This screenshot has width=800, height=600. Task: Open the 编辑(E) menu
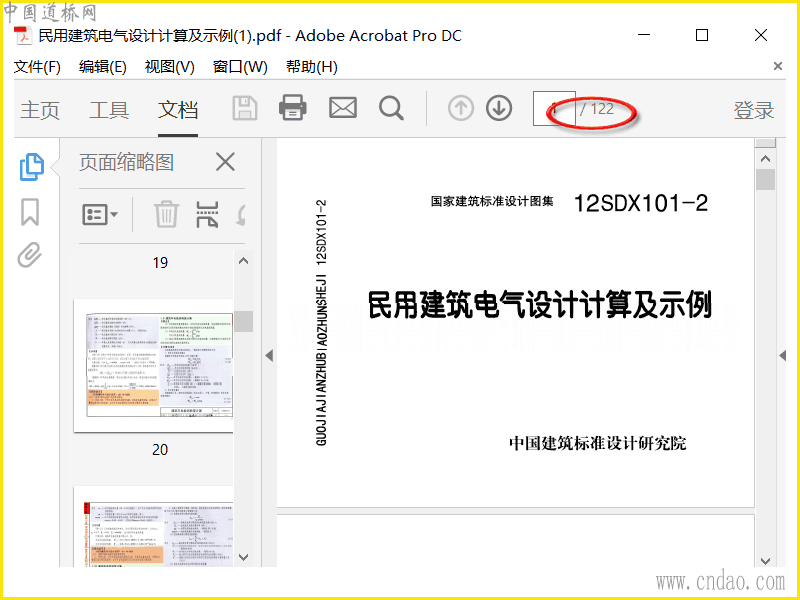point(103,67)
